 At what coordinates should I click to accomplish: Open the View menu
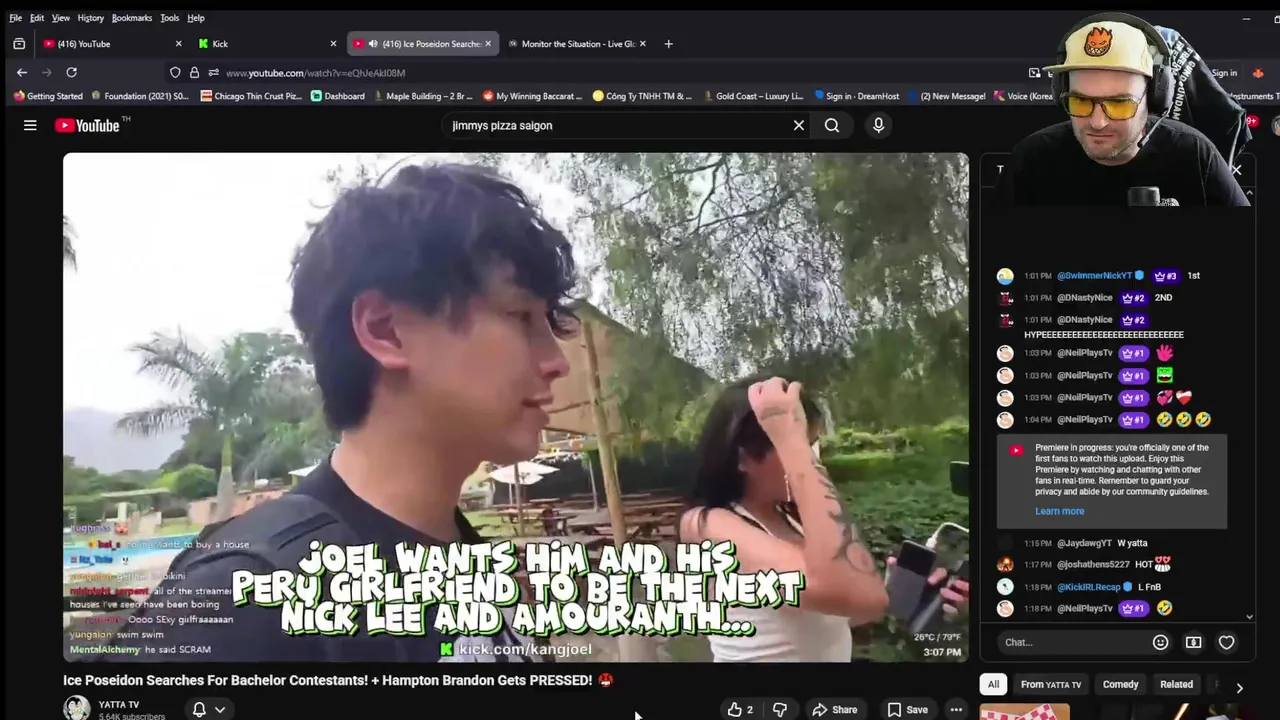(61, 18)
